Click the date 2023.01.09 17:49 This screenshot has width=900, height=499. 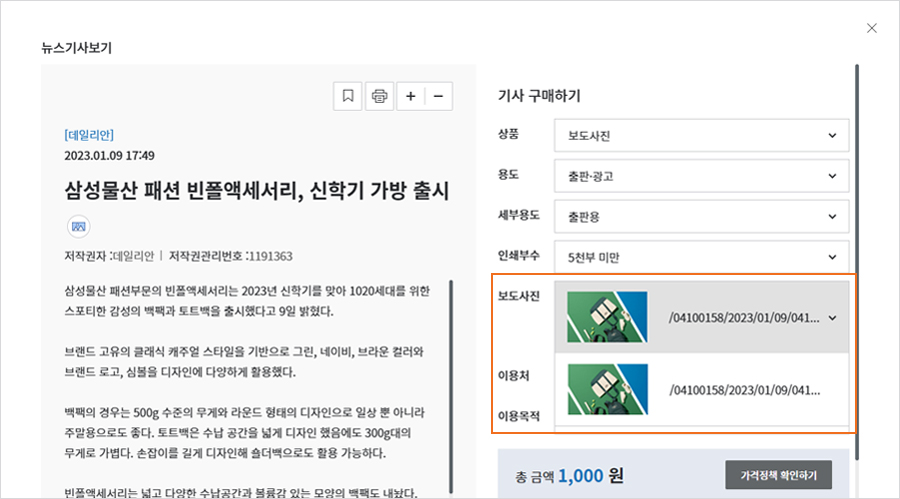109,156
